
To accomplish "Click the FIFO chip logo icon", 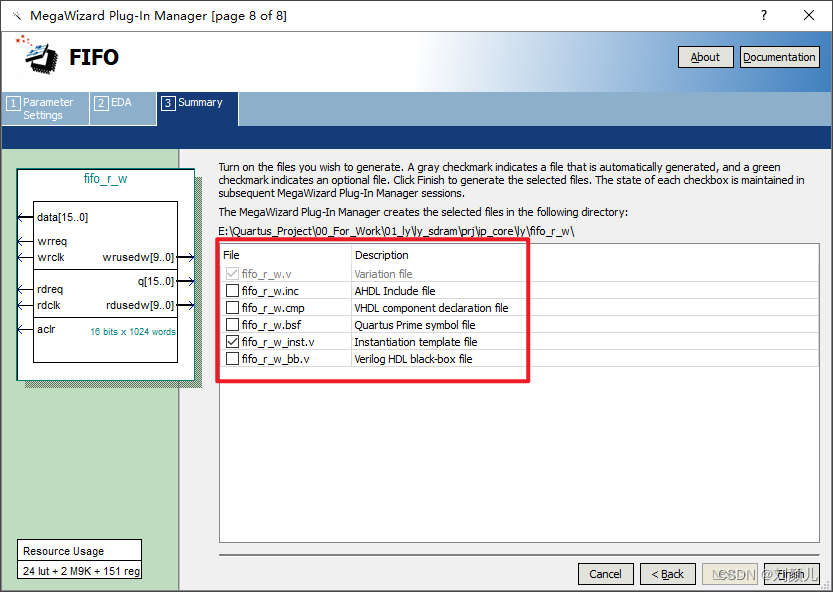I will [x=39, y=56].
